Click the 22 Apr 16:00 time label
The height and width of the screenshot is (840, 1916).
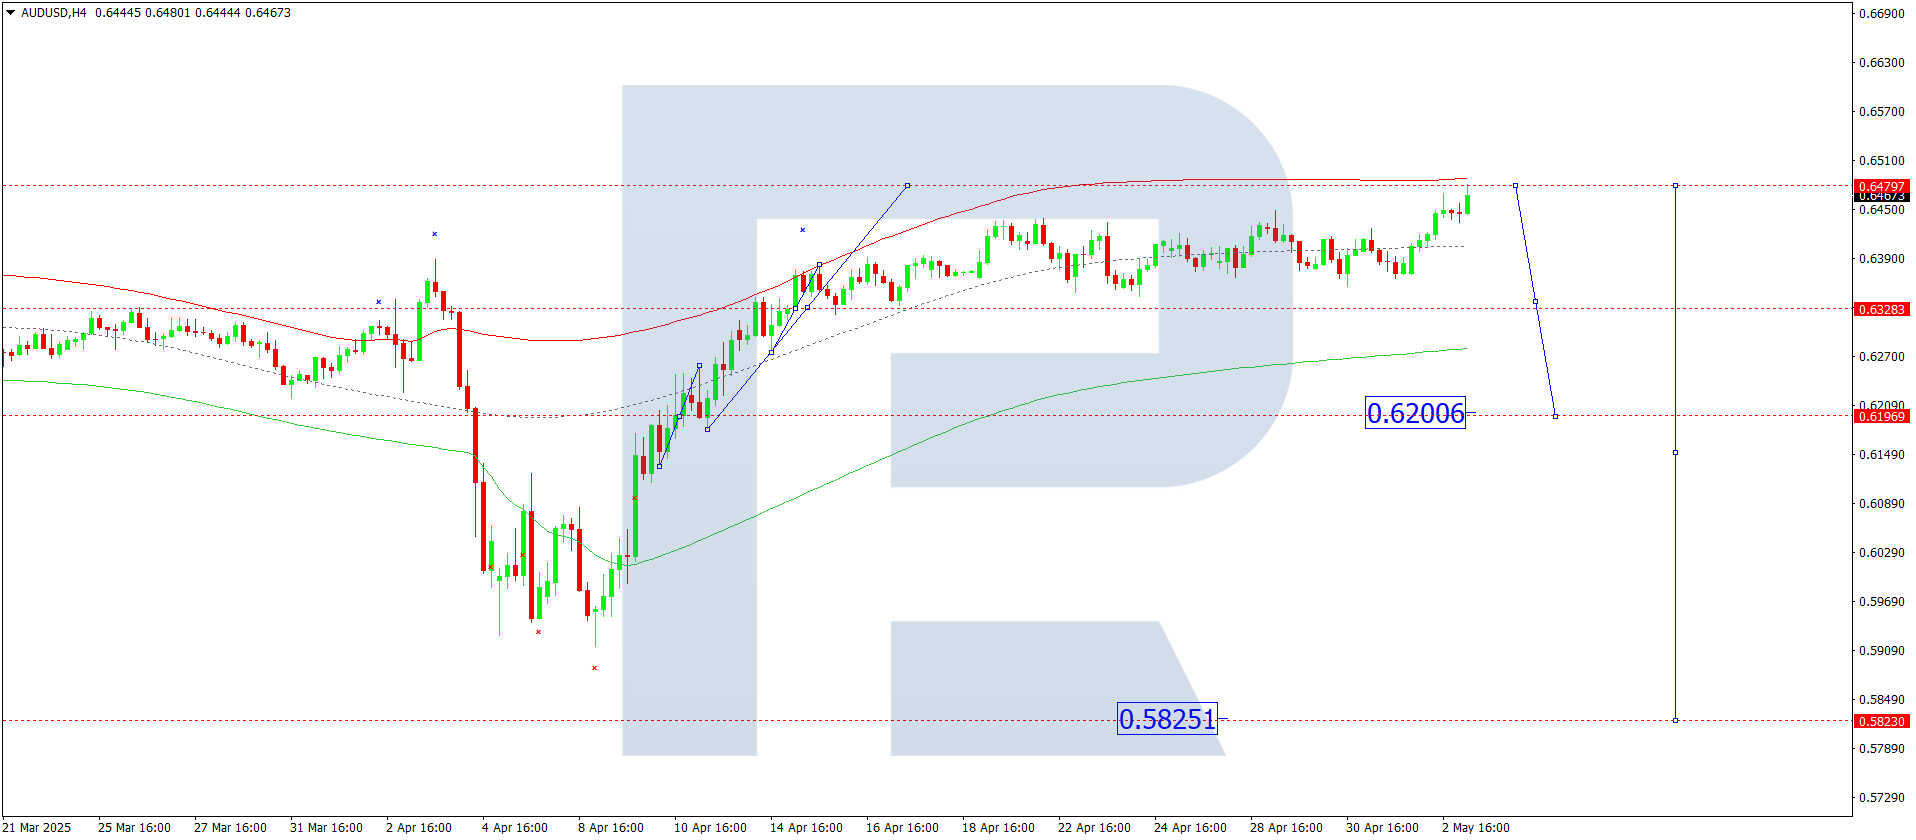(1094, 828)
